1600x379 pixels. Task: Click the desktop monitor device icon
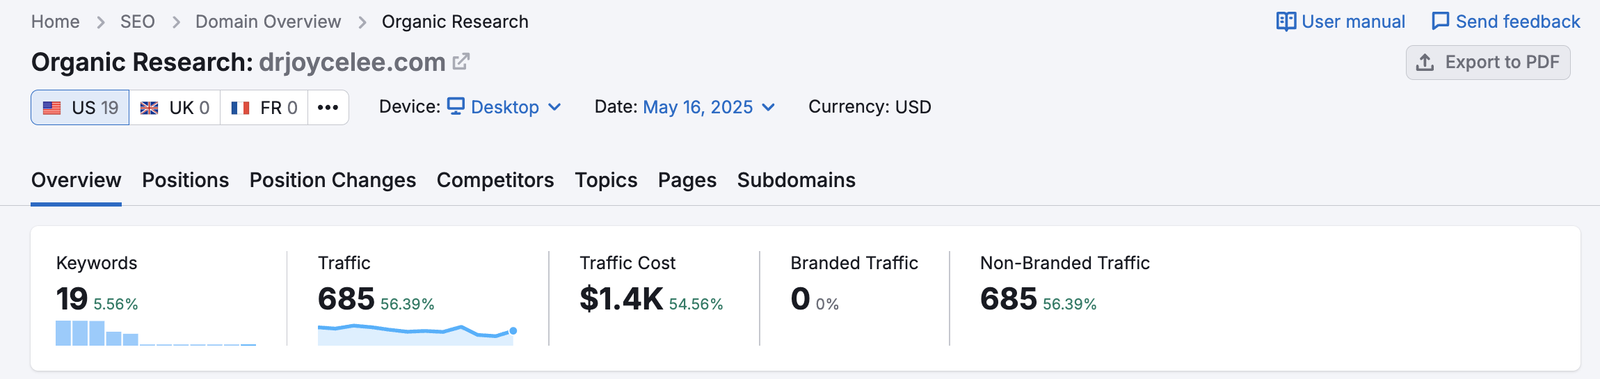[x=456, y=106]
